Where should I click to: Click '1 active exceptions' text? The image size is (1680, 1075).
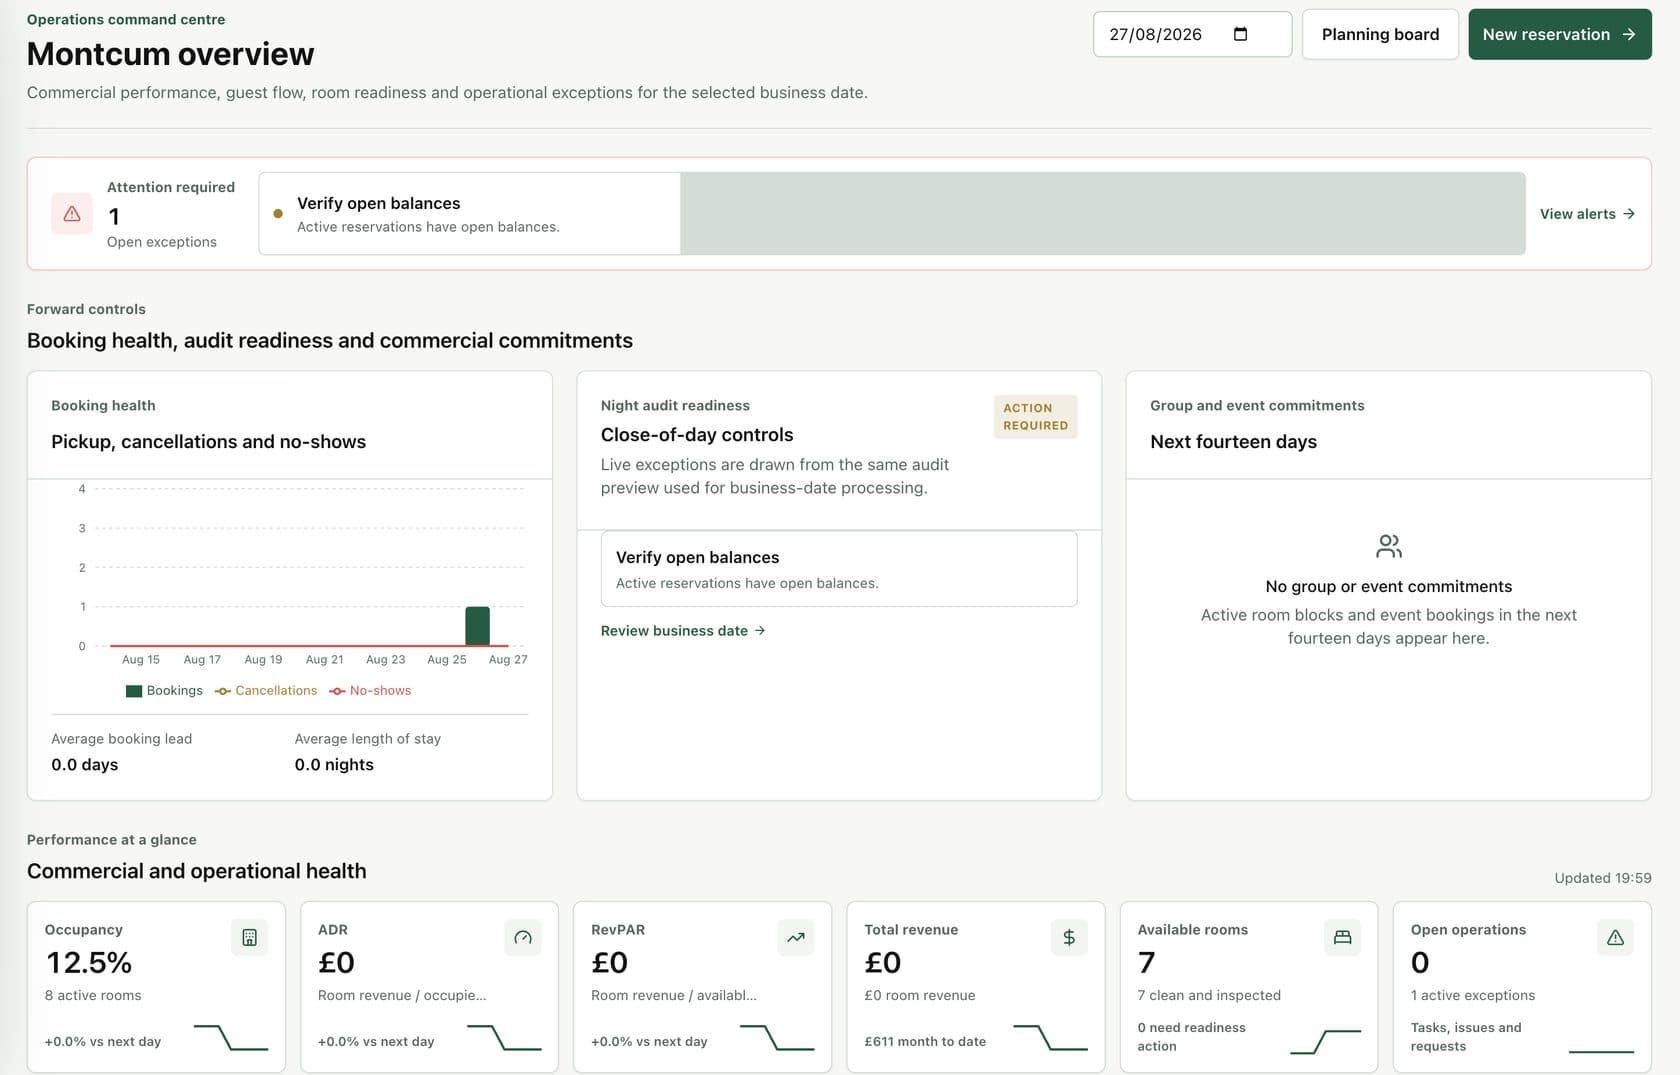pos(1473,995)
